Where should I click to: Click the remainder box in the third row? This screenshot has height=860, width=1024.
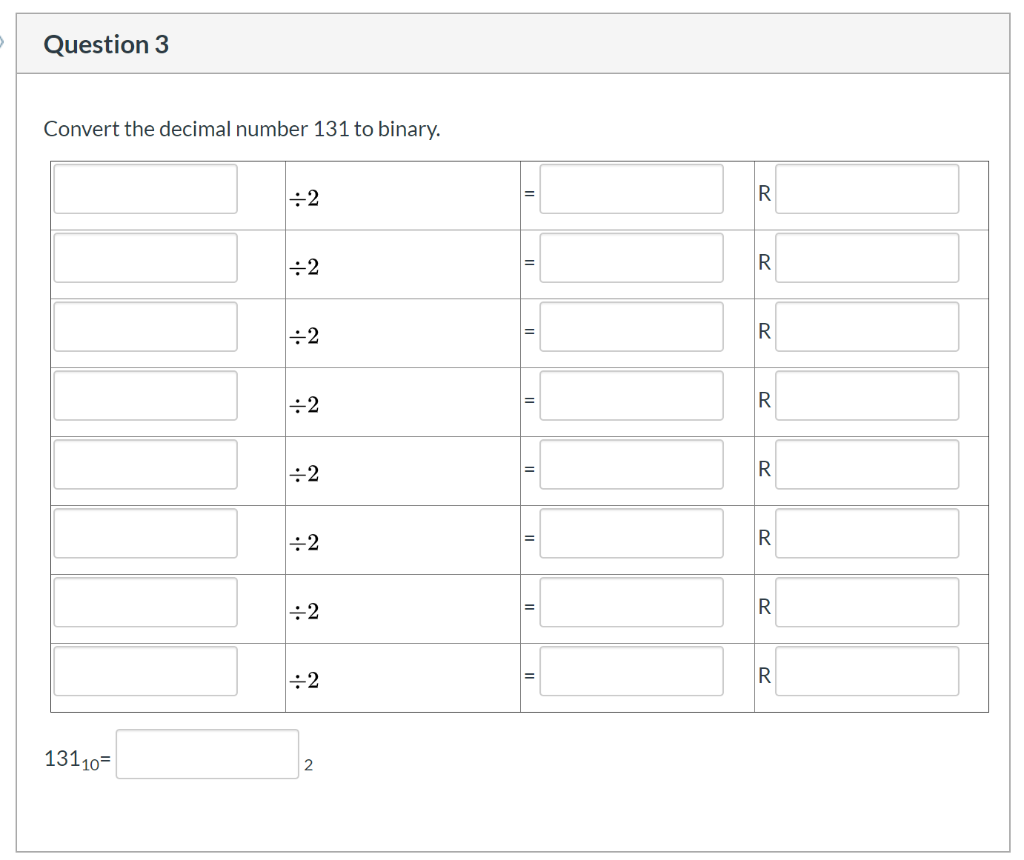[x=866, y=327]
